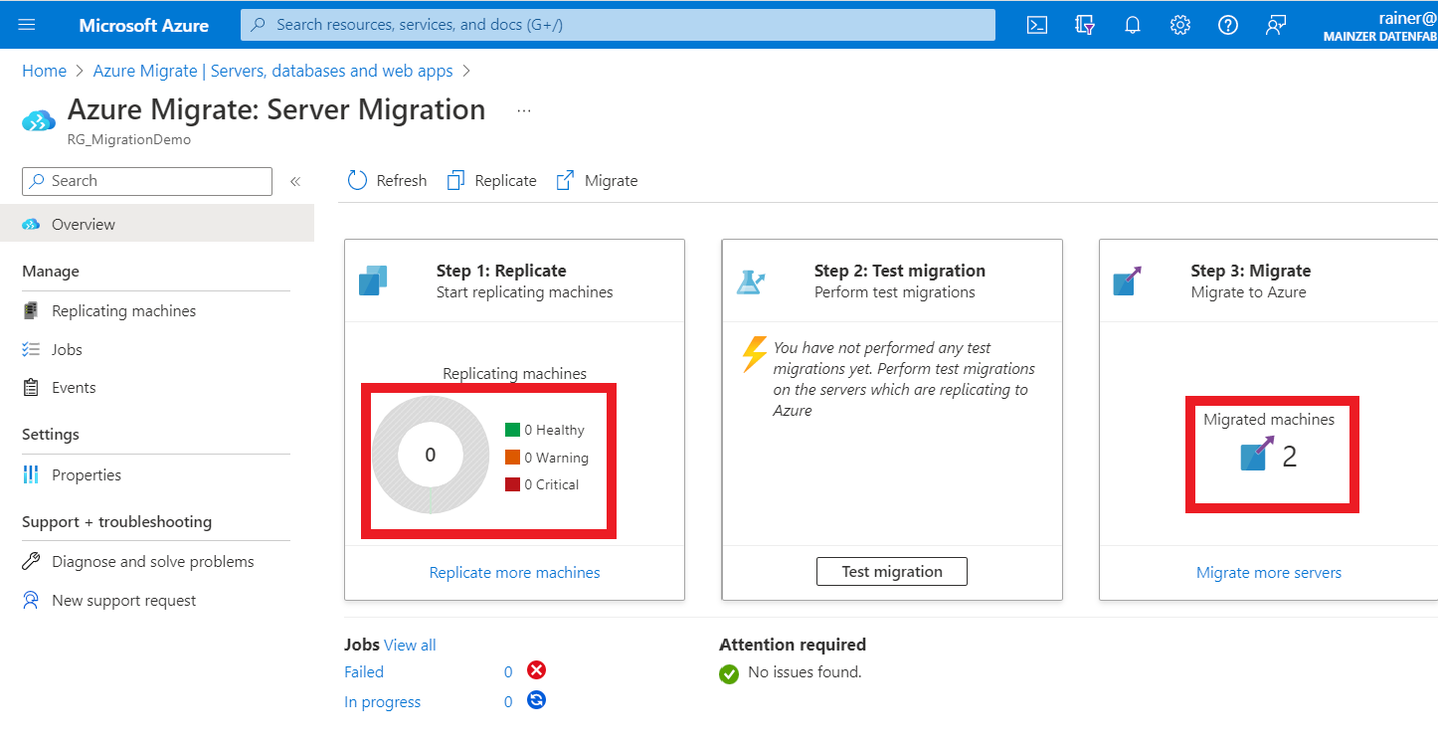Image resolution: width=1438 pixels, height=746 pixels.
Task: Click the Migrate icon in the toolbar
Action: [x=565, y=180]
